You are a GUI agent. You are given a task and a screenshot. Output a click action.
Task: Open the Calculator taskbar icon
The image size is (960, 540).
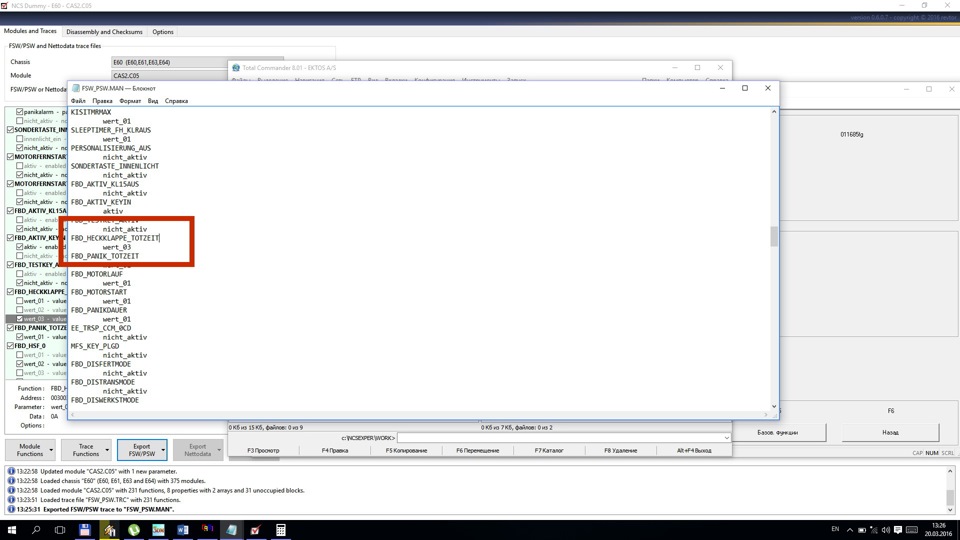click(280, 530)
